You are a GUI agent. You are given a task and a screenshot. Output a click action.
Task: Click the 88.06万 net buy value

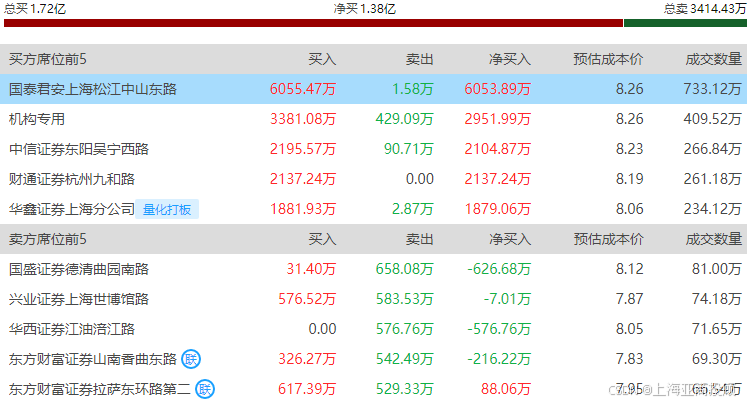coord(506,389)
